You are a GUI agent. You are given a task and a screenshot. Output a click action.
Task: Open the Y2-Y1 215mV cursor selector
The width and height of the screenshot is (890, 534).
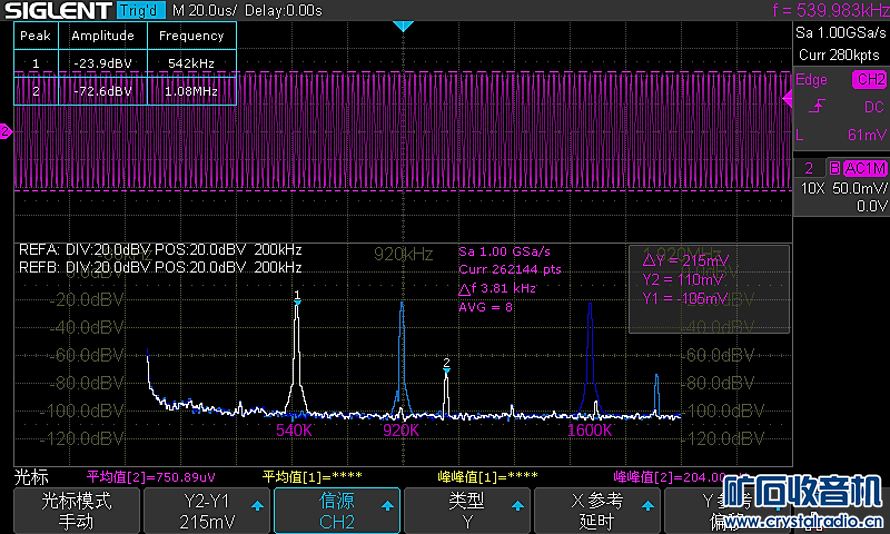[x=208, y=511]
